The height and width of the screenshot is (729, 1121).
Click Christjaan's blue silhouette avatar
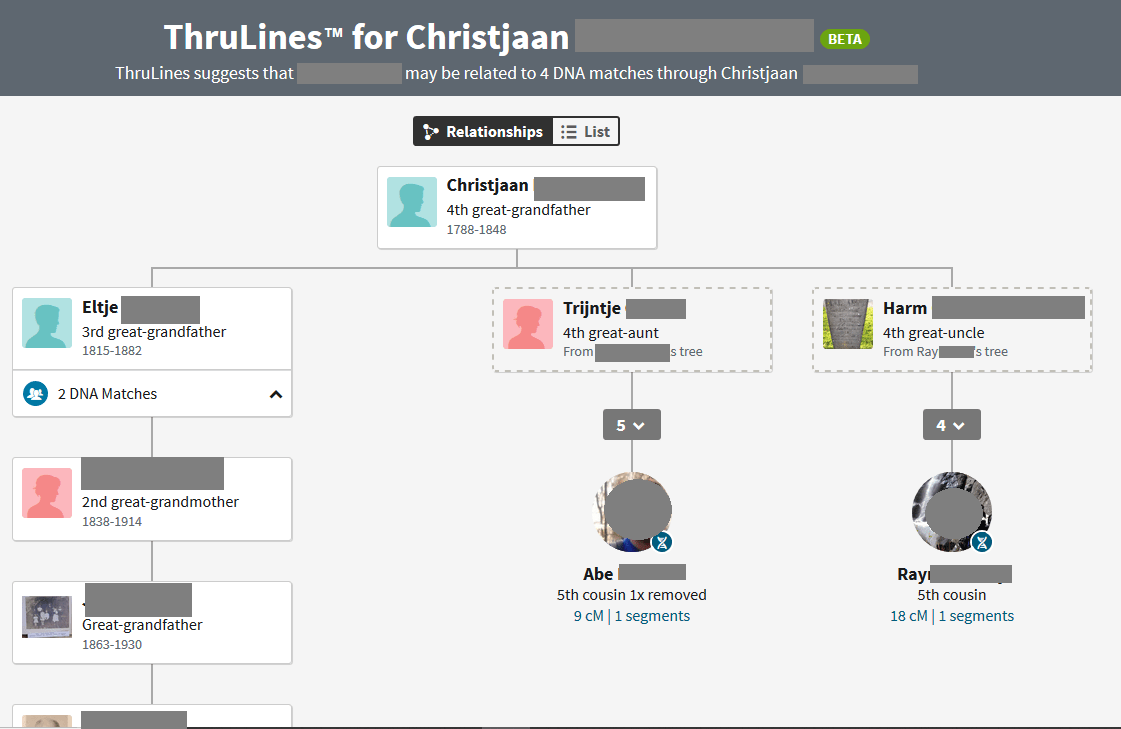click(412, 202)
